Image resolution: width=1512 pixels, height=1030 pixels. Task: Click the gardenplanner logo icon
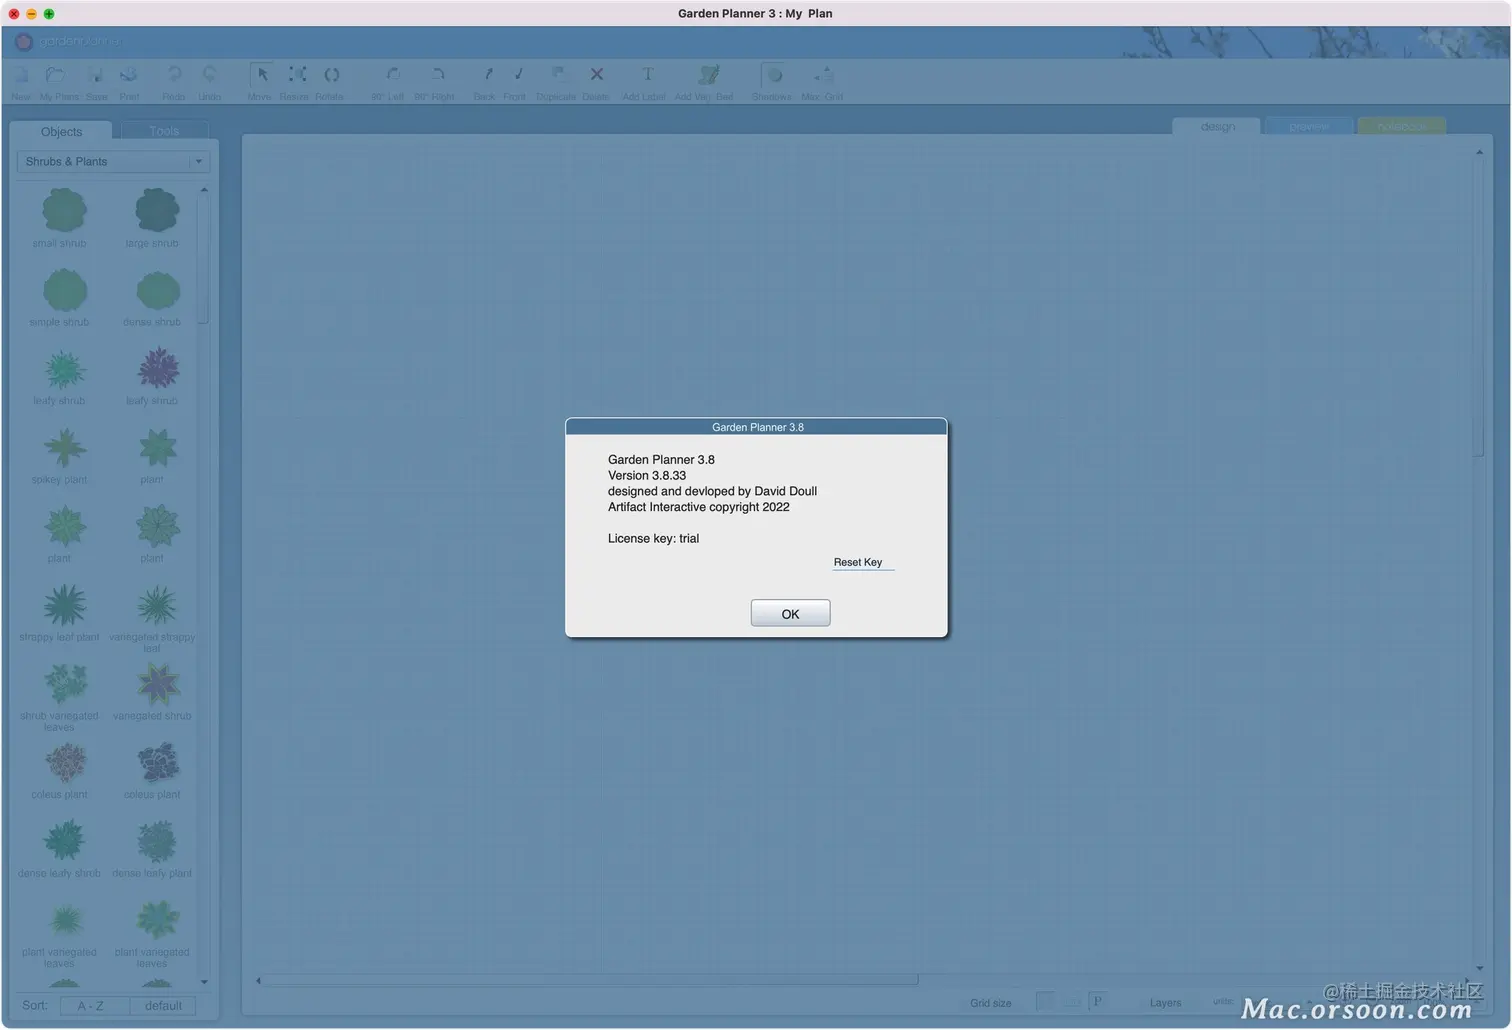[23, 41]
